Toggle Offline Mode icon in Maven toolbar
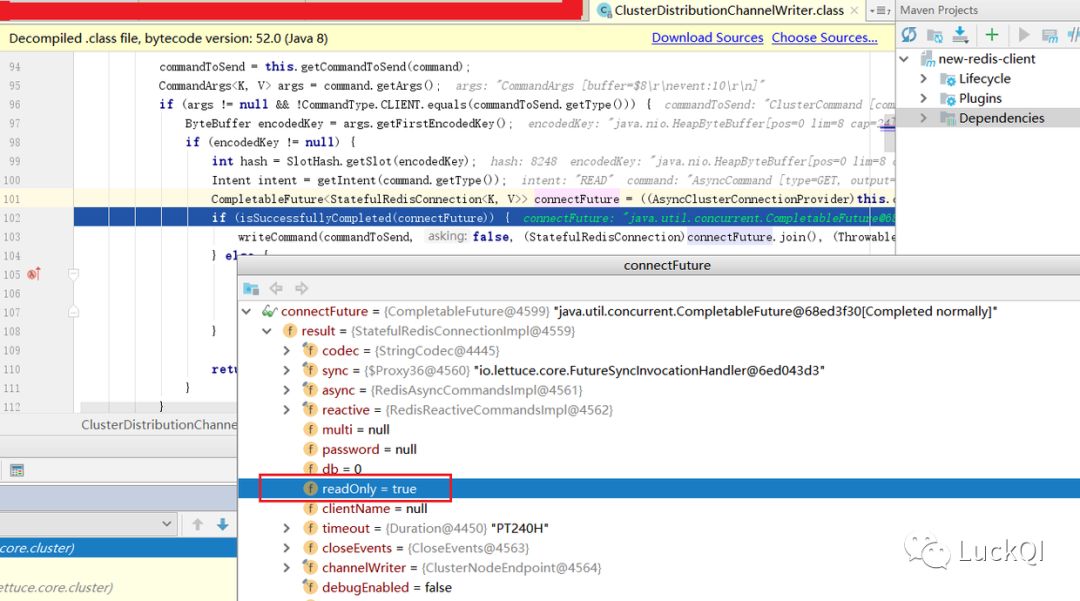Screen dimensions: 1080x601 [1073, 35]
